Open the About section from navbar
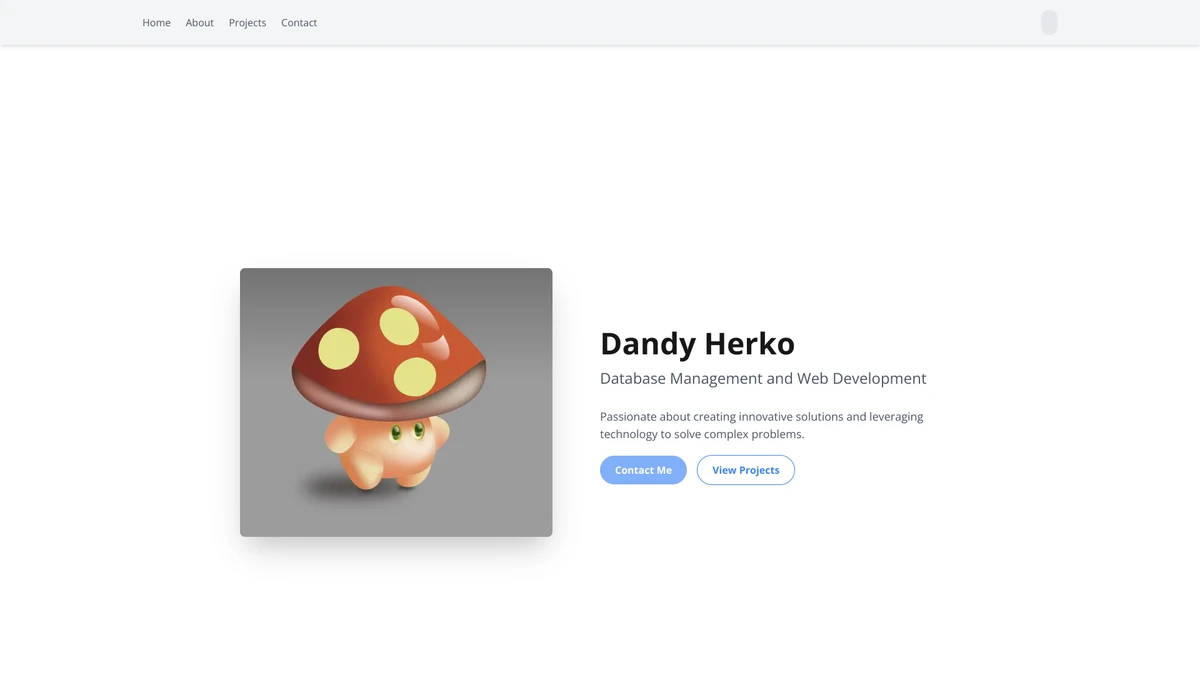 click(x=199, y=23)
